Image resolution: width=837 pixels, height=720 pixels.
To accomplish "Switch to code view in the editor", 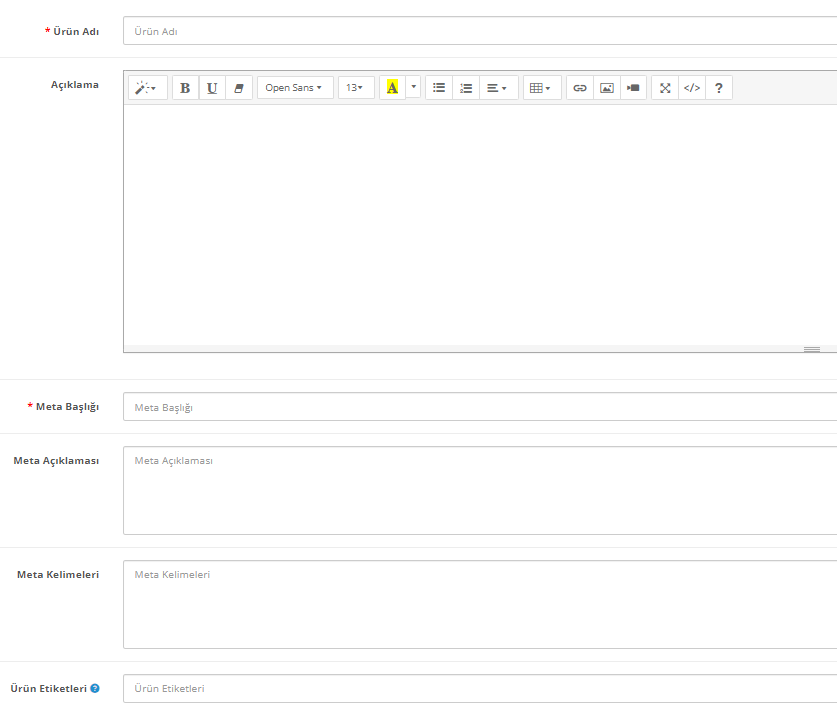I will [692, 88].
